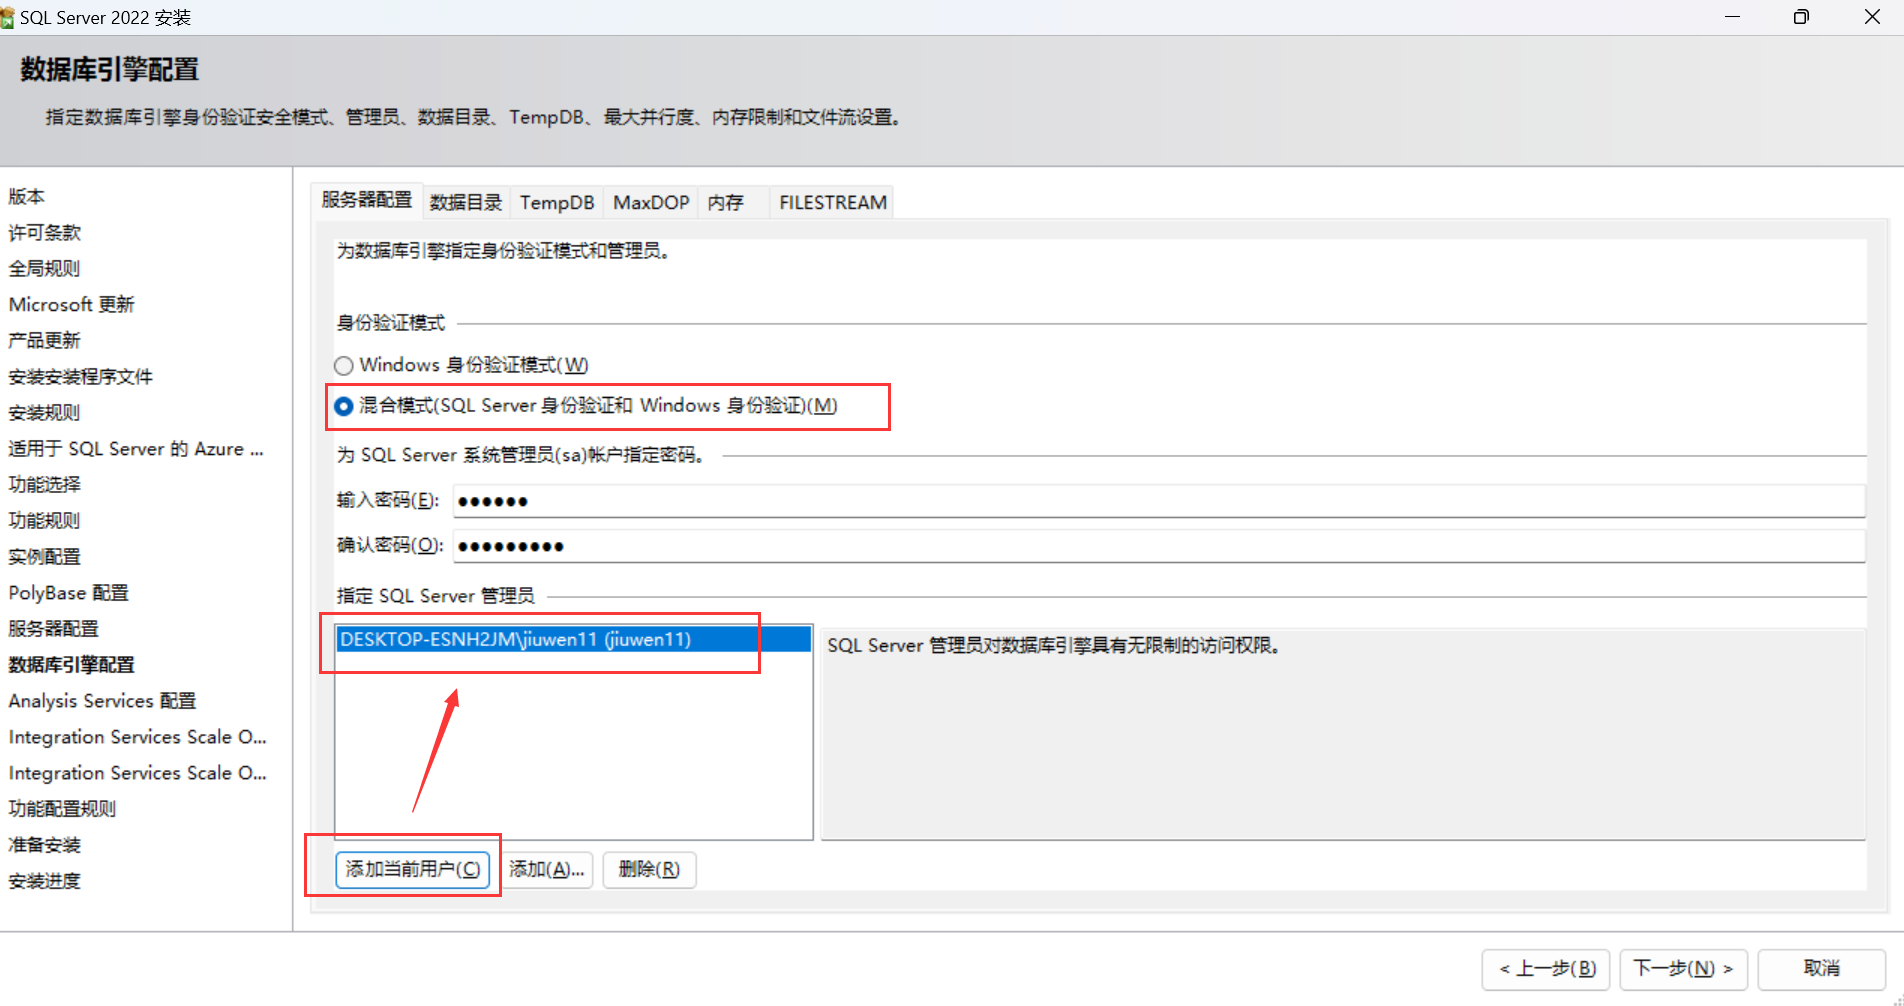Click 功能选择 step in sidebar
The width and height of the screenshot is (1904, 1006).
(x=45, y=485)
